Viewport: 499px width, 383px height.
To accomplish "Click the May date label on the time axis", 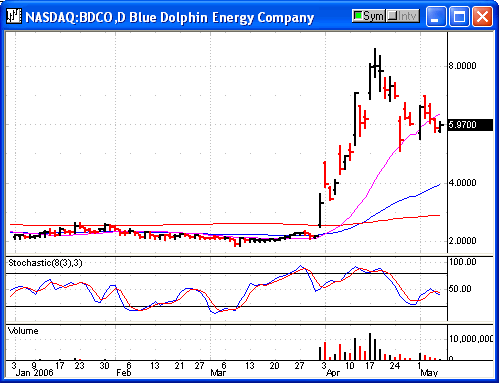I will (429, 373).
